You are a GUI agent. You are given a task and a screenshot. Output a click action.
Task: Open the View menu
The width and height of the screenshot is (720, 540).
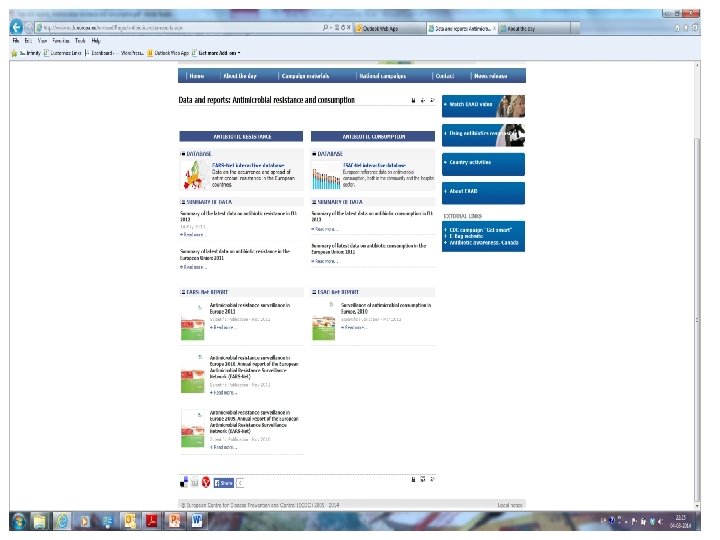tap(43, 41)
